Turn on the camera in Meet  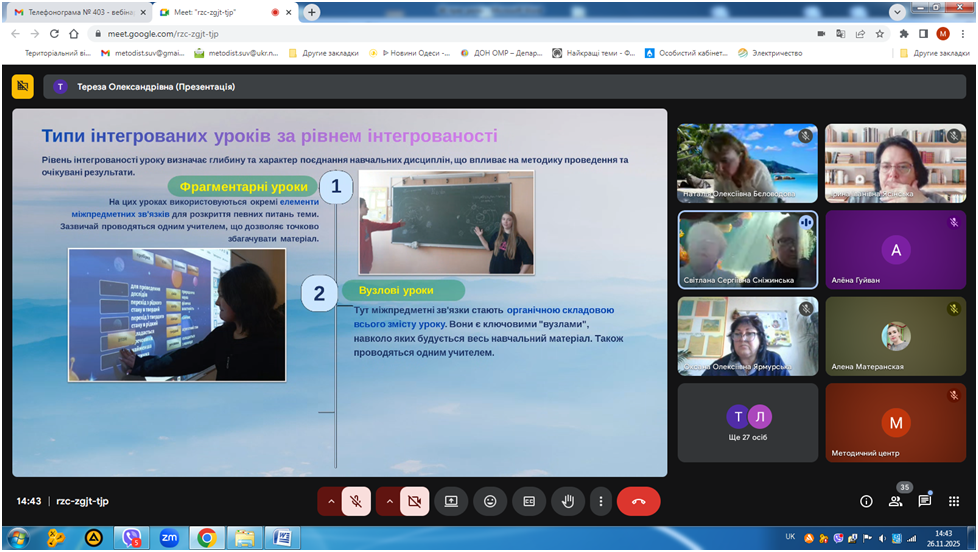click(x=415, y=501)
